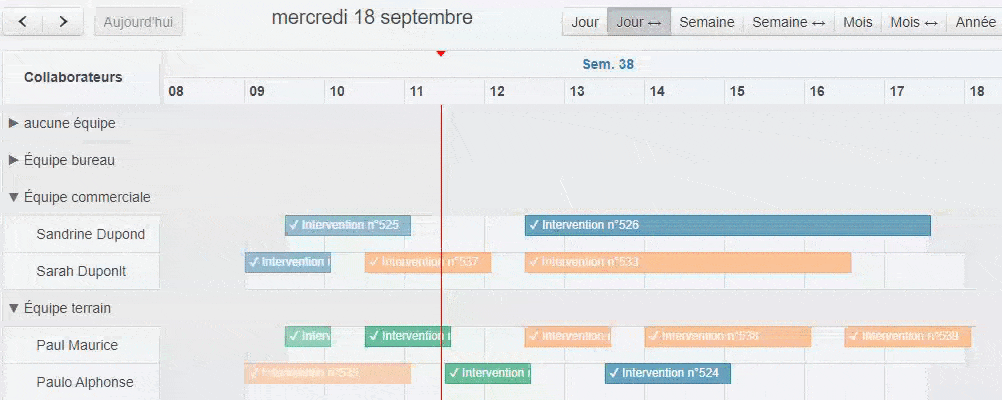
Task: Select the Jour view tab
Action: [x=585, y=22]
